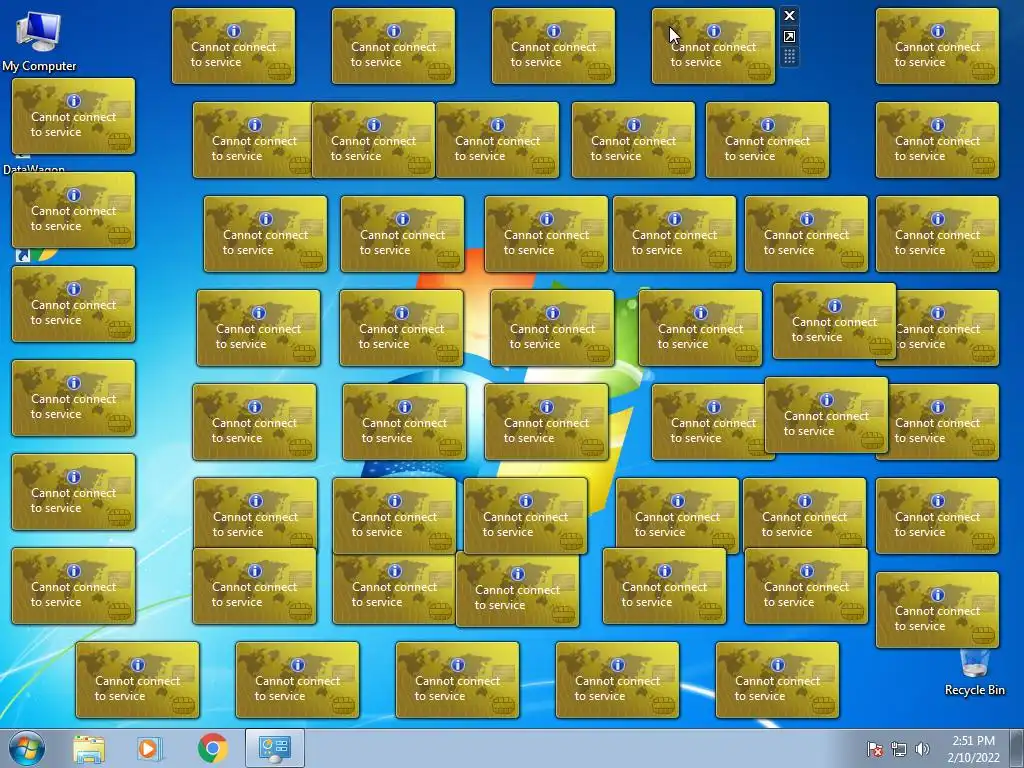Open Windows Explorer from the taskbar
The width and height of the screenshot is (1024, 768).
click(89, 749)
